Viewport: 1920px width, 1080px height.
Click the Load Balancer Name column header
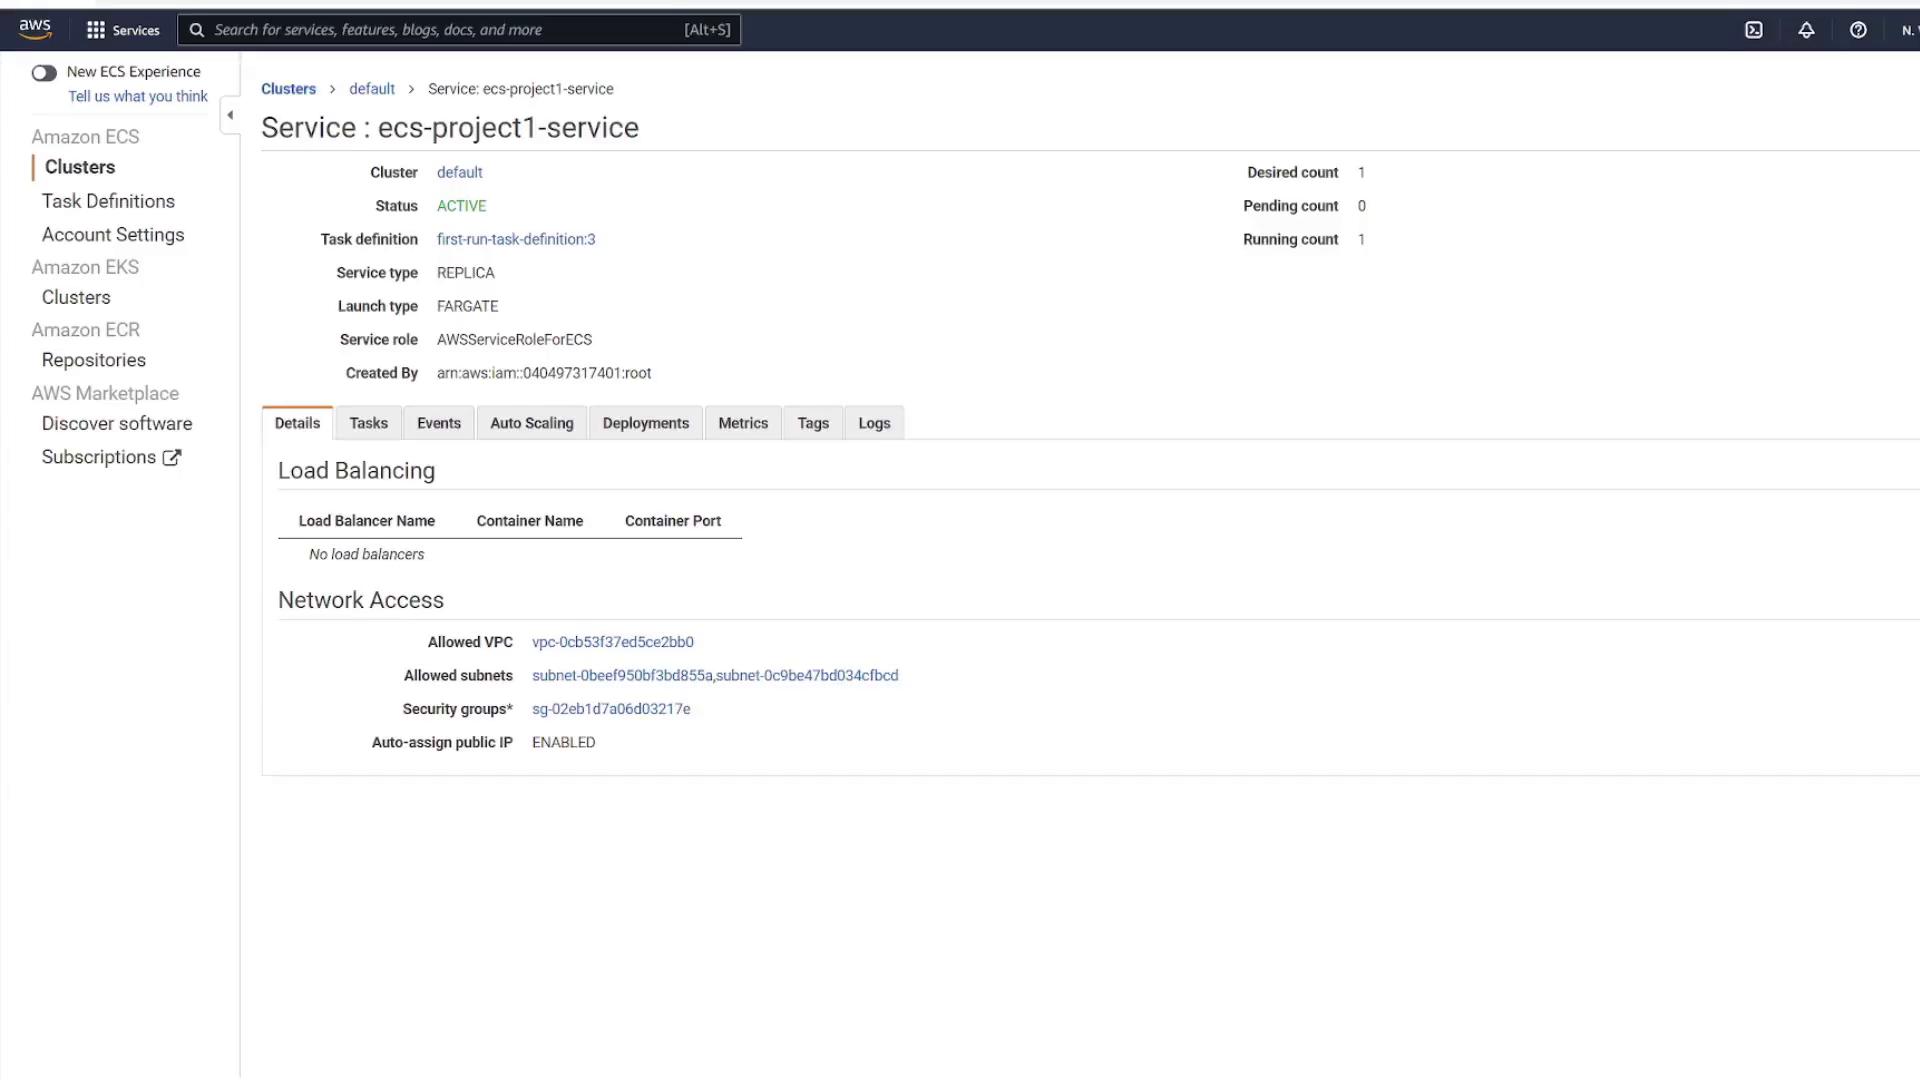[x=367, y=521]
